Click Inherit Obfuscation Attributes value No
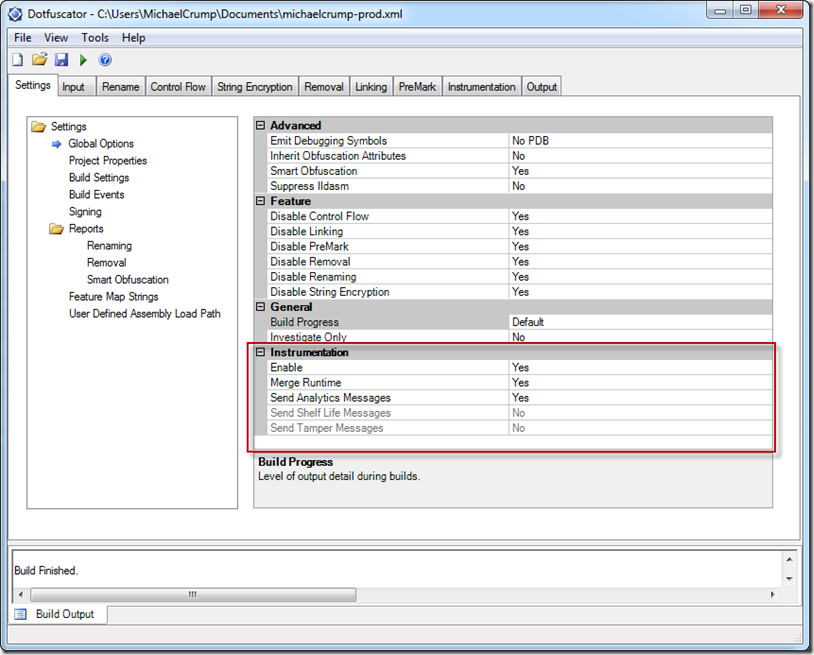 pyautogui.click(x=640, y=156)
